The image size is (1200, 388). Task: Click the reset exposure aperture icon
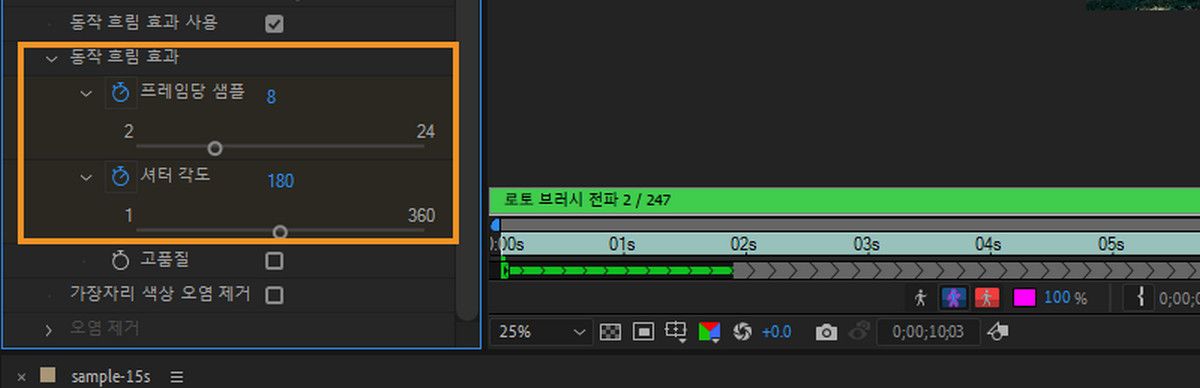tap(742, 331)
